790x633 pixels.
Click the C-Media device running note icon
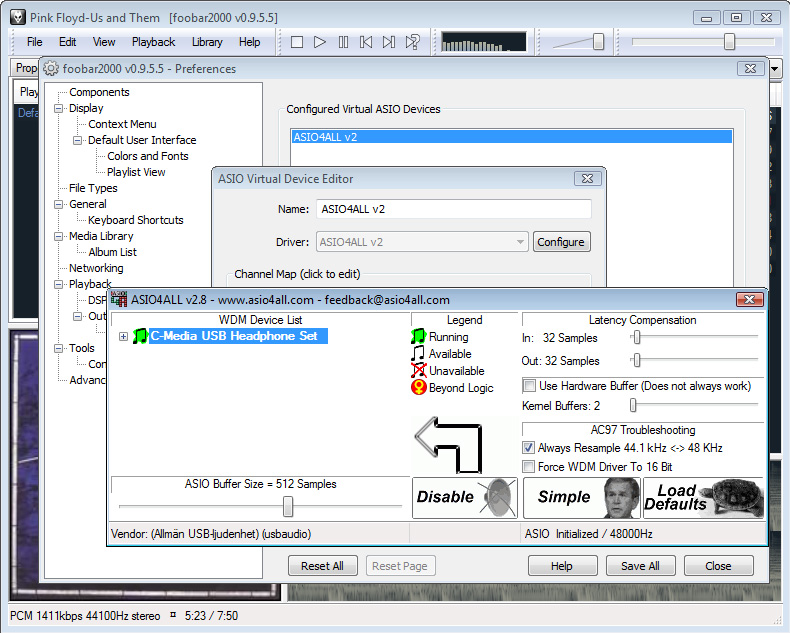click(140, 336)
